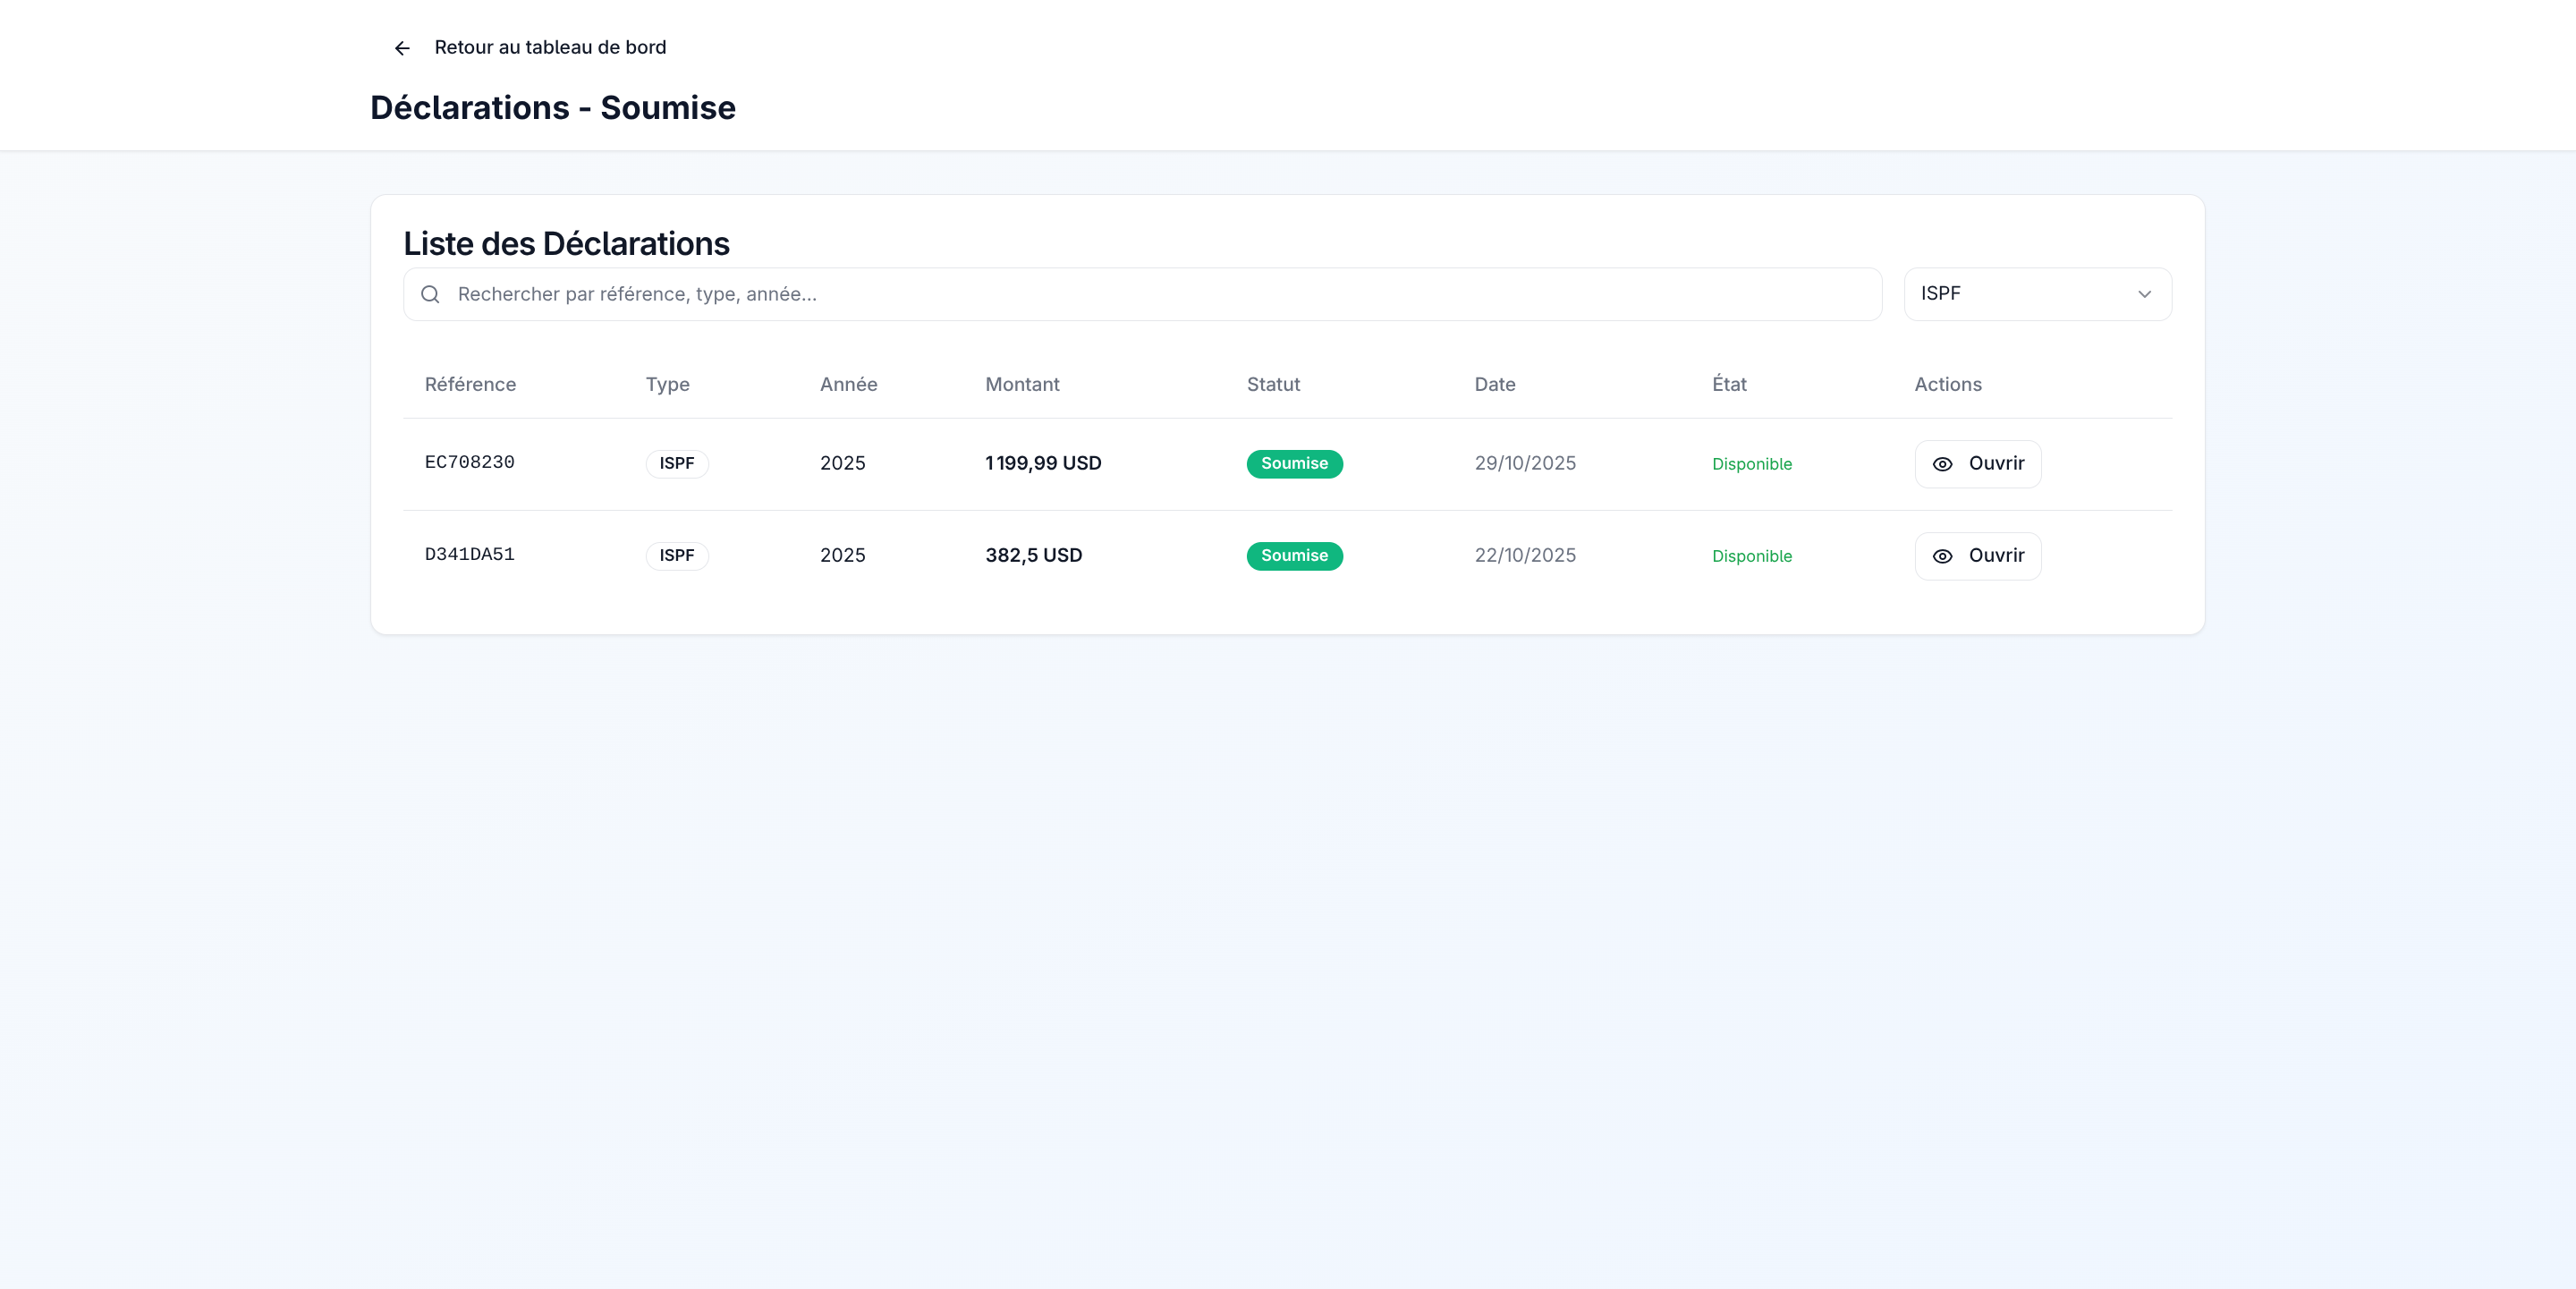This screenshot has height=1289, width=2576.
Task: Click the Montant column header
Action: [x=1021, y=384]
